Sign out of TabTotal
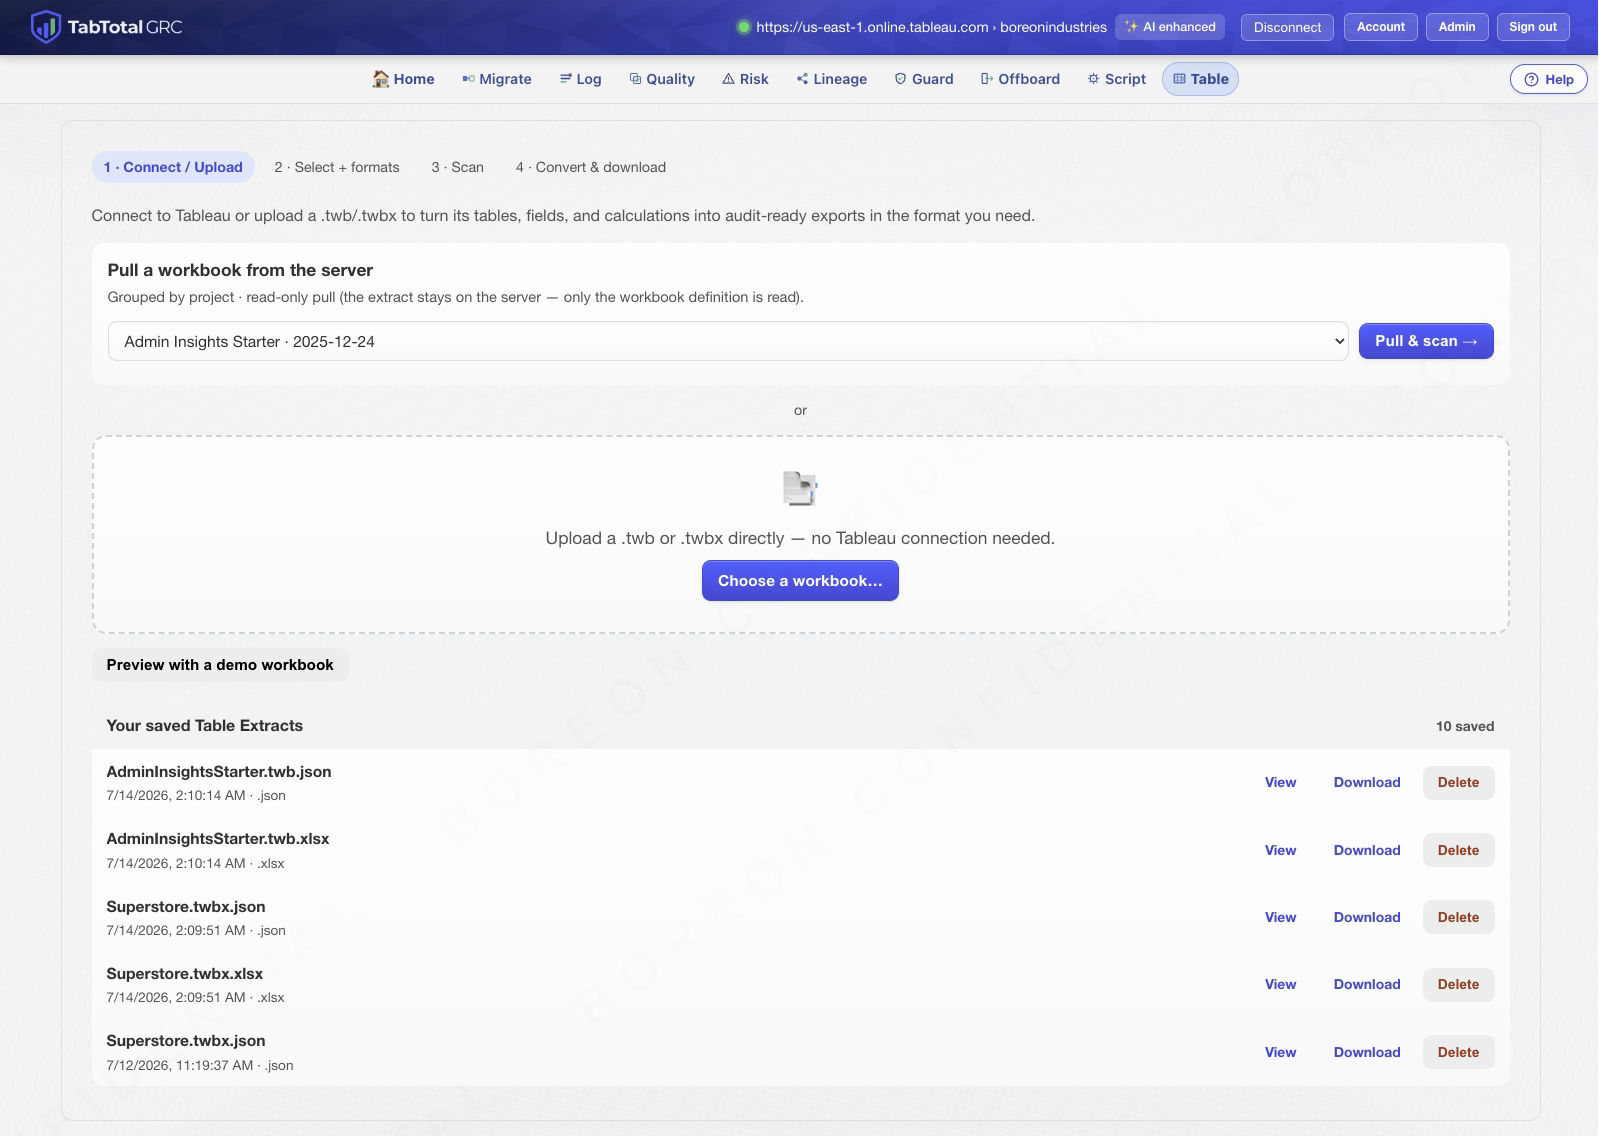Screen dimensions: 1599x1136 [x=1533, y=27]
